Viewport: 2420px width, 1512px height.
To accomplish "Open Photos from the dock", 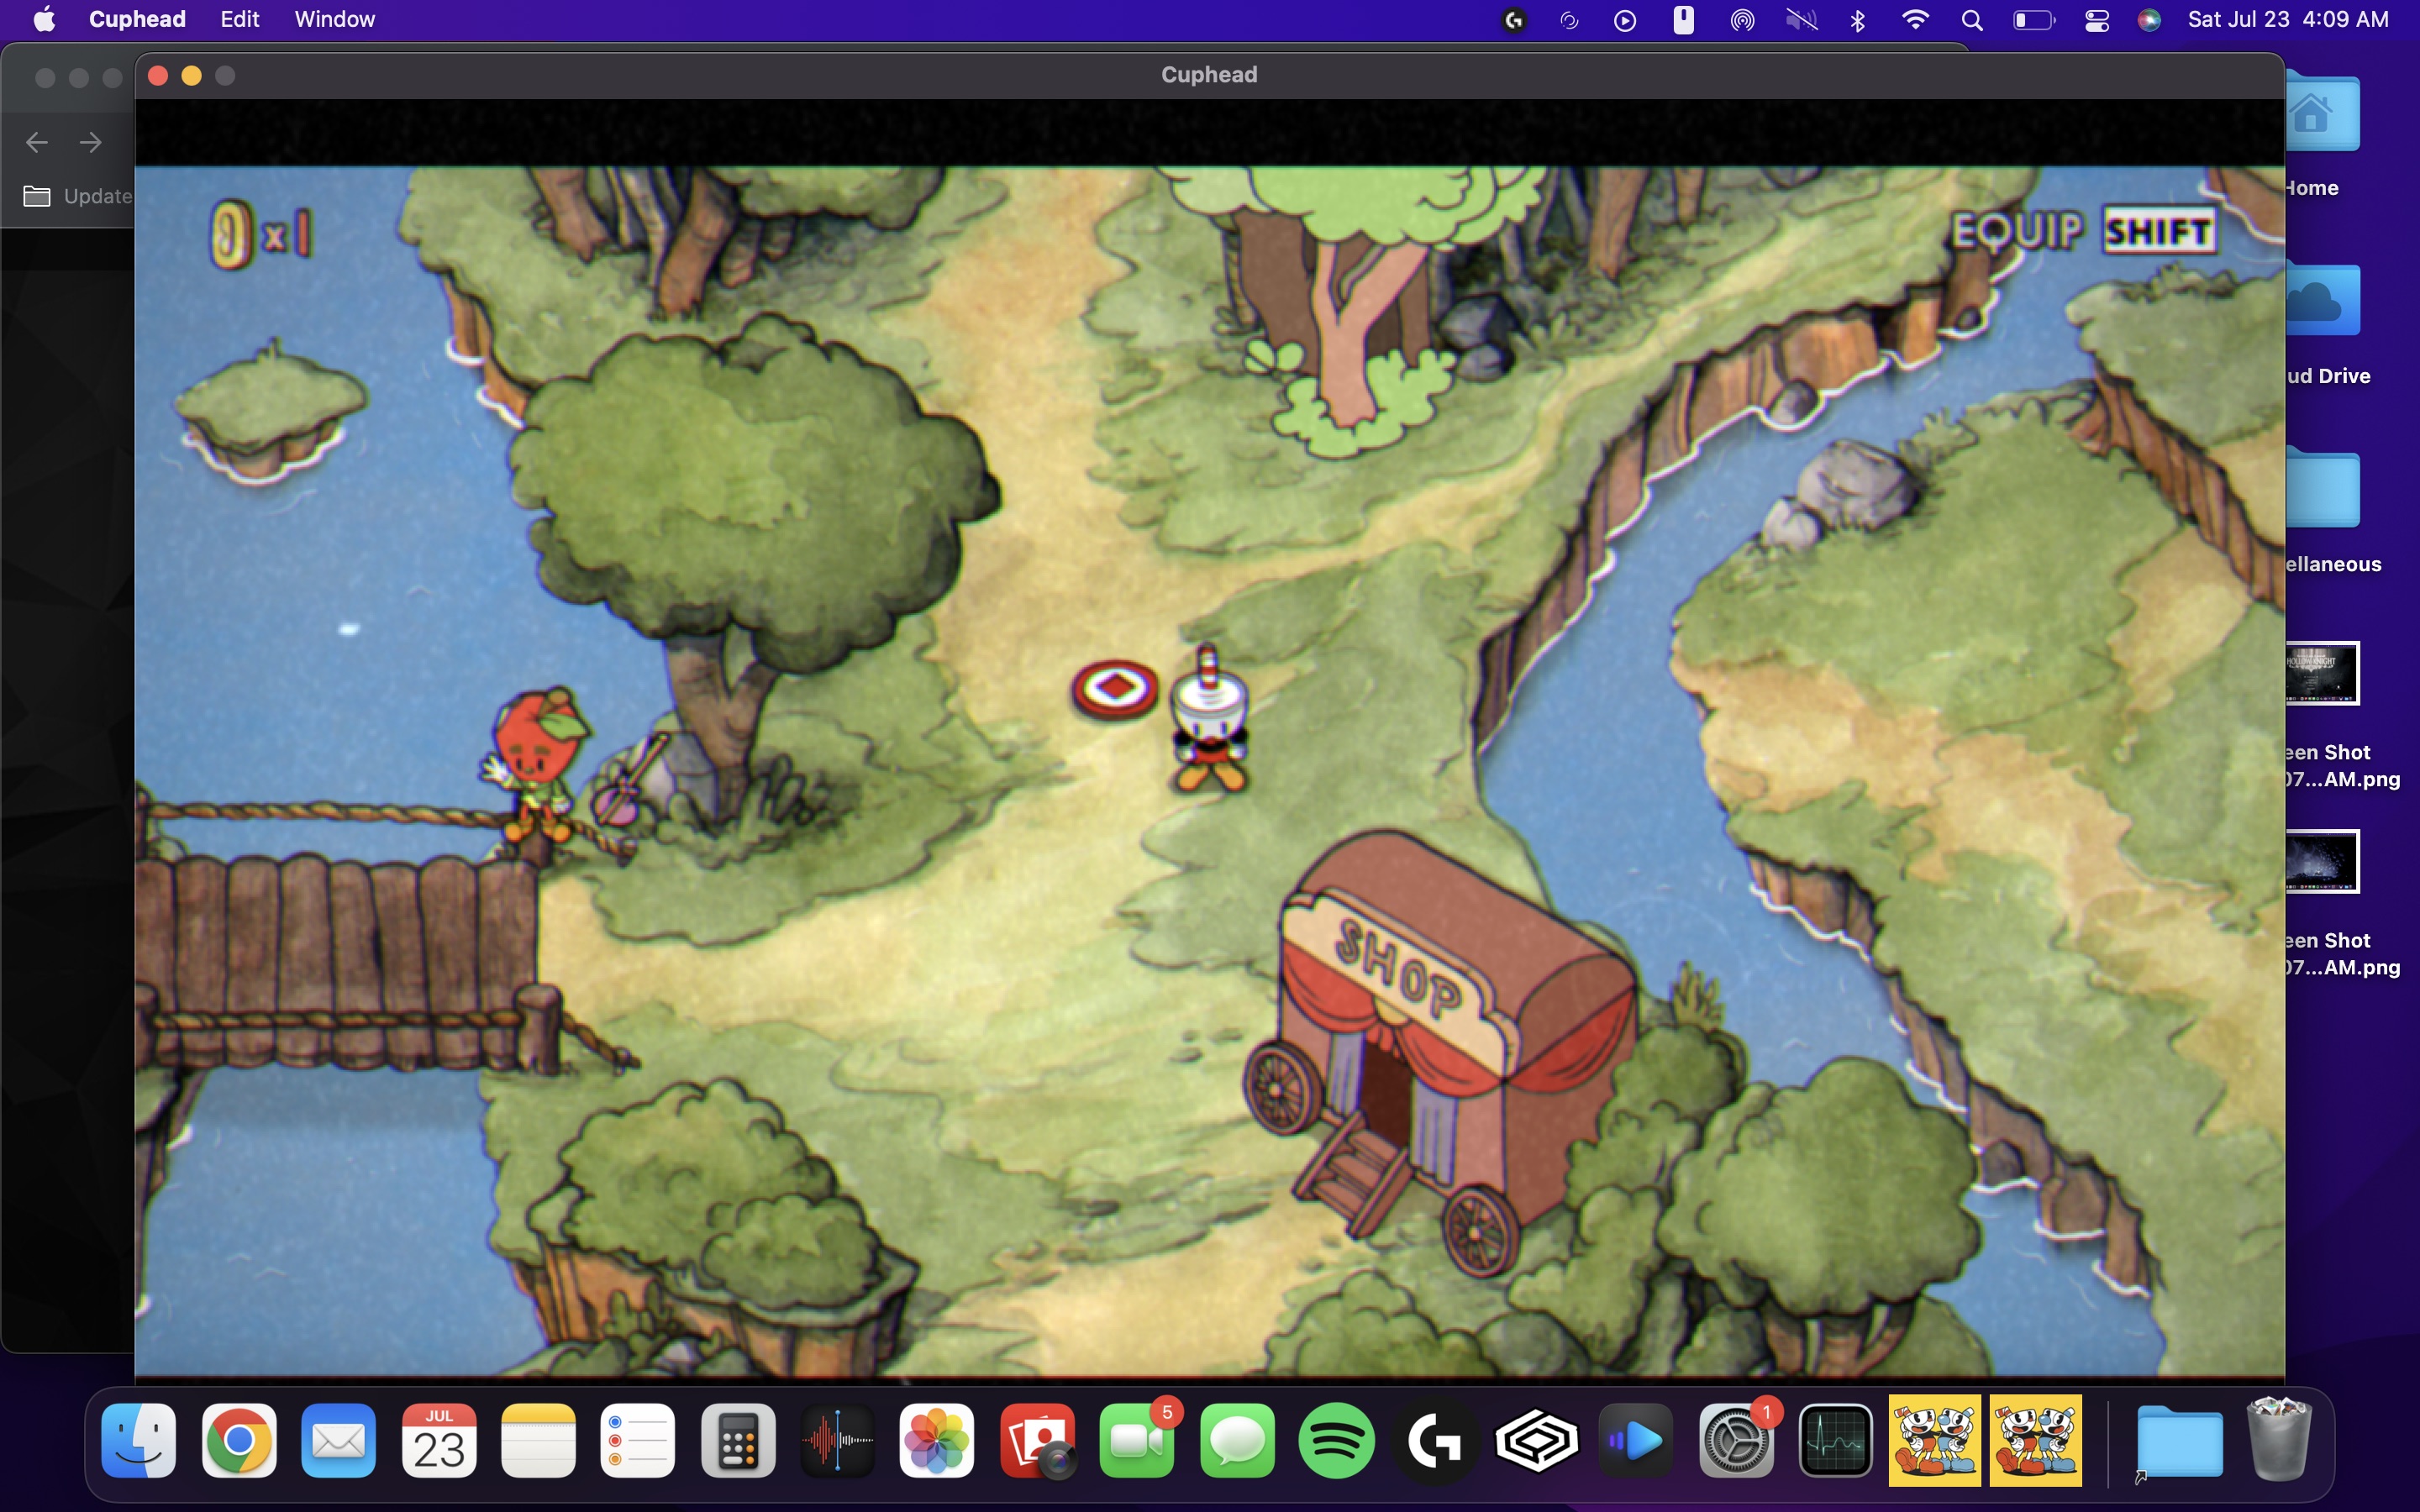I will pyautogui.click(x=937, y=1440).
